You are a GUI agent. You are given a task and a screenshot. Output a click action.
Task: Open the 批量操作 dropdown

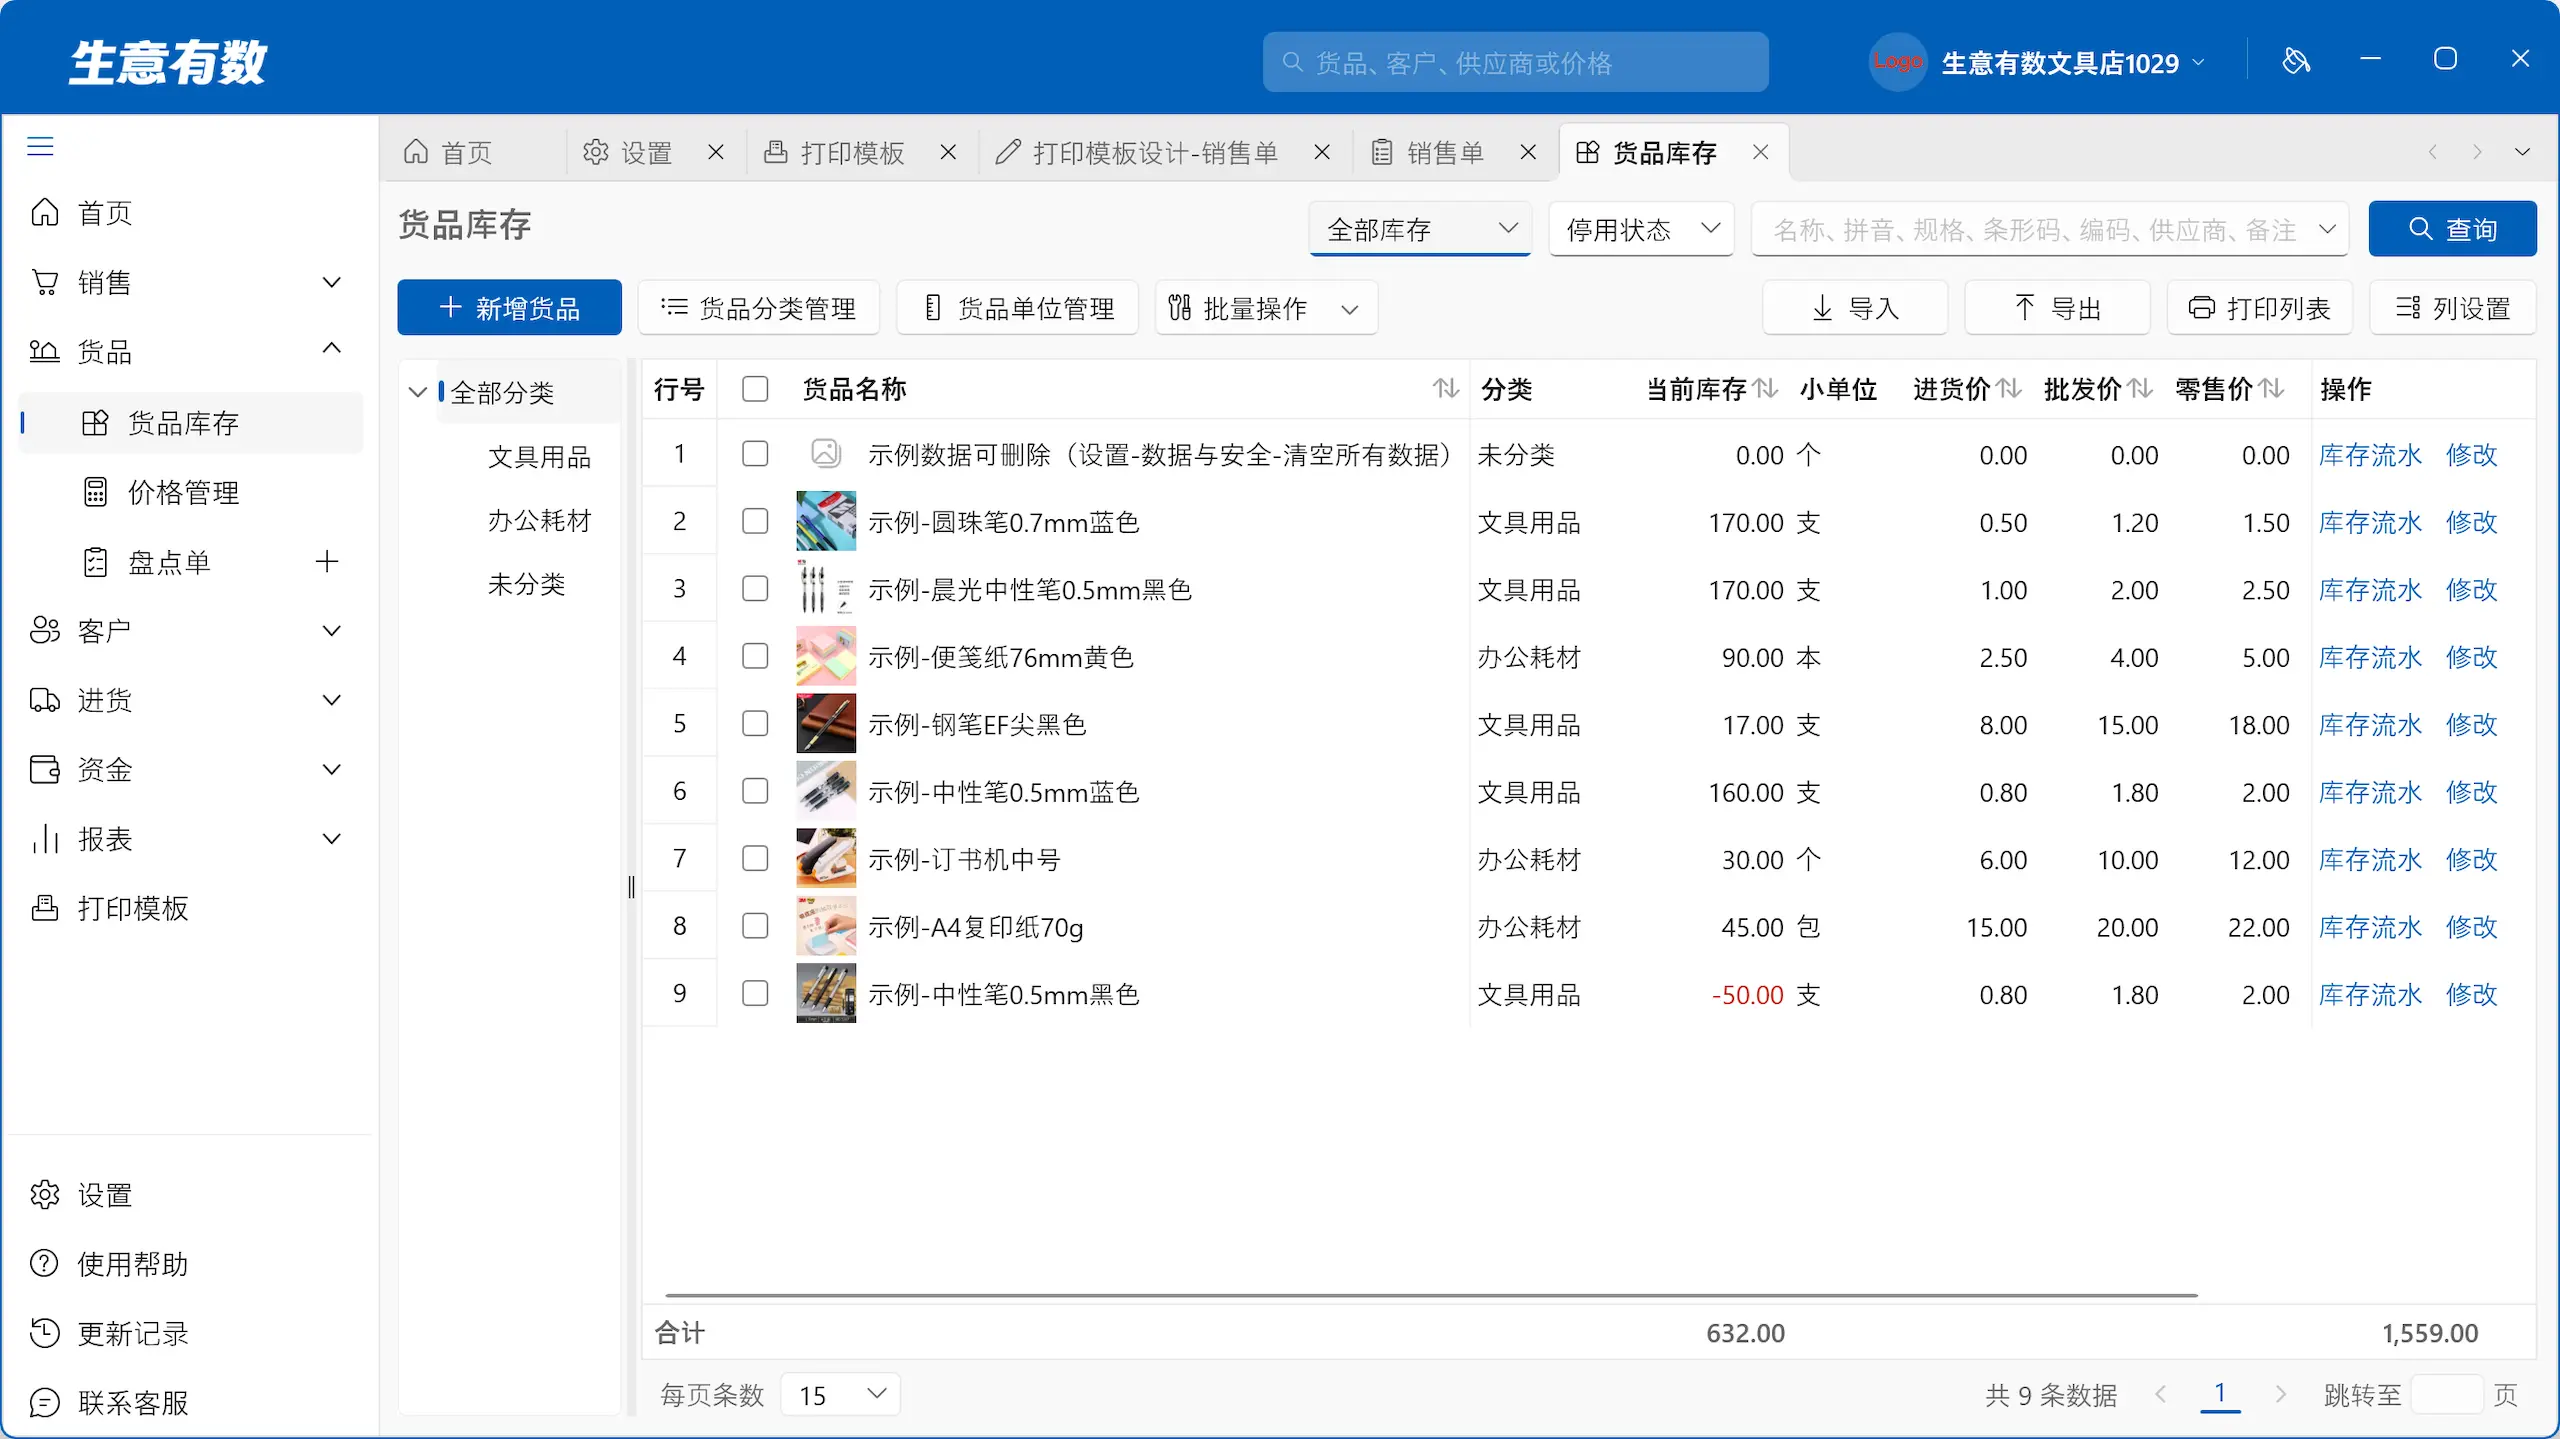(1266, 308)
